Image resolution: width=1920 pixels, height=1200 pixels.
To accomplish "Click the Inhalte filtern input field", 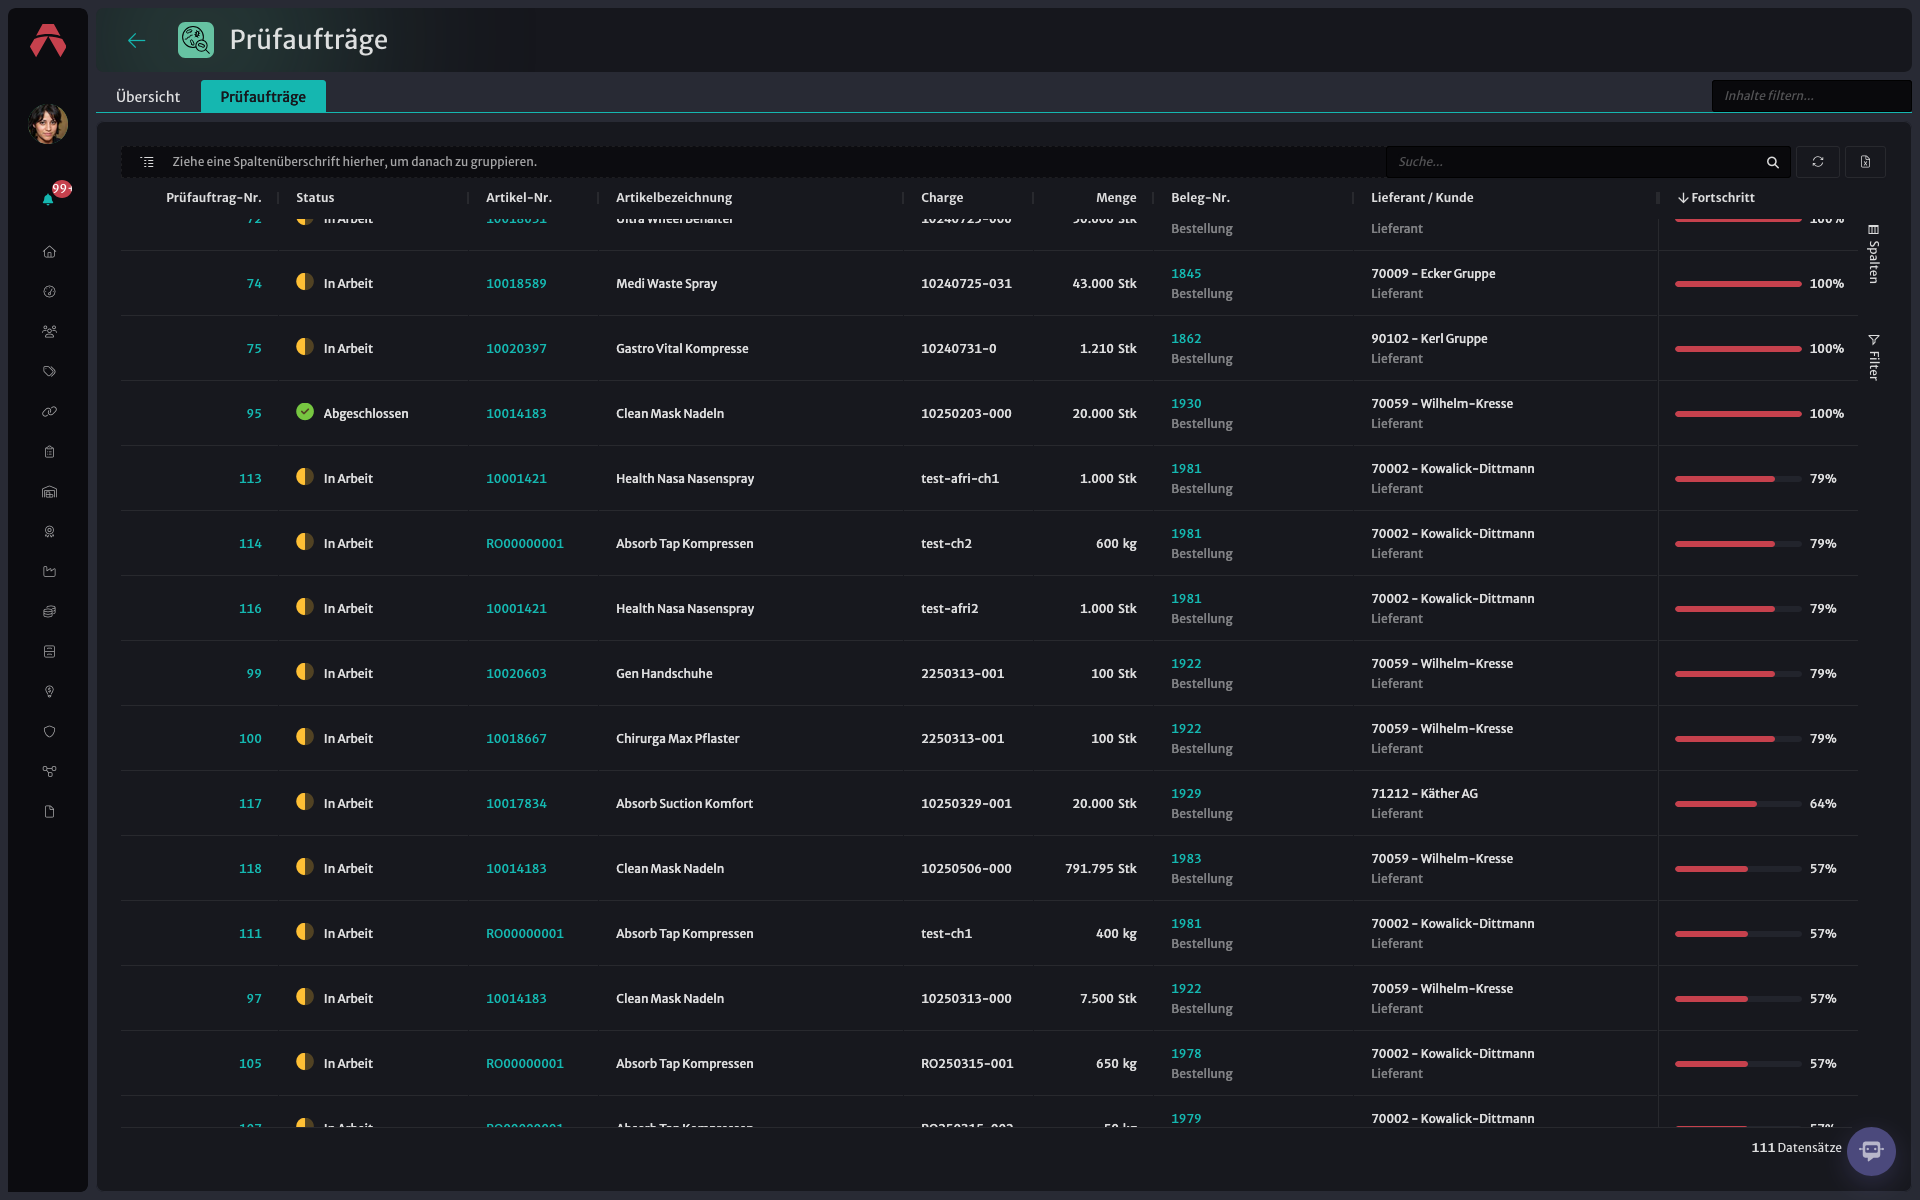I will 1811,96.
